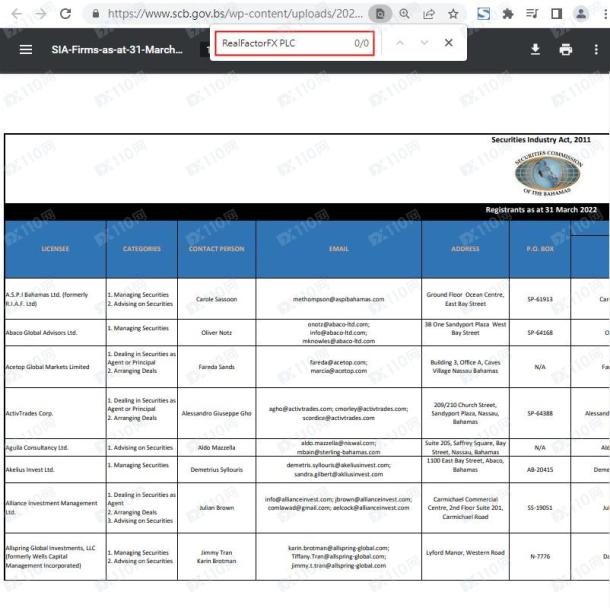Viewport: 610px width, 608px height.
Task: Click the CATEGORIES column header
Action: coord(142,249)
